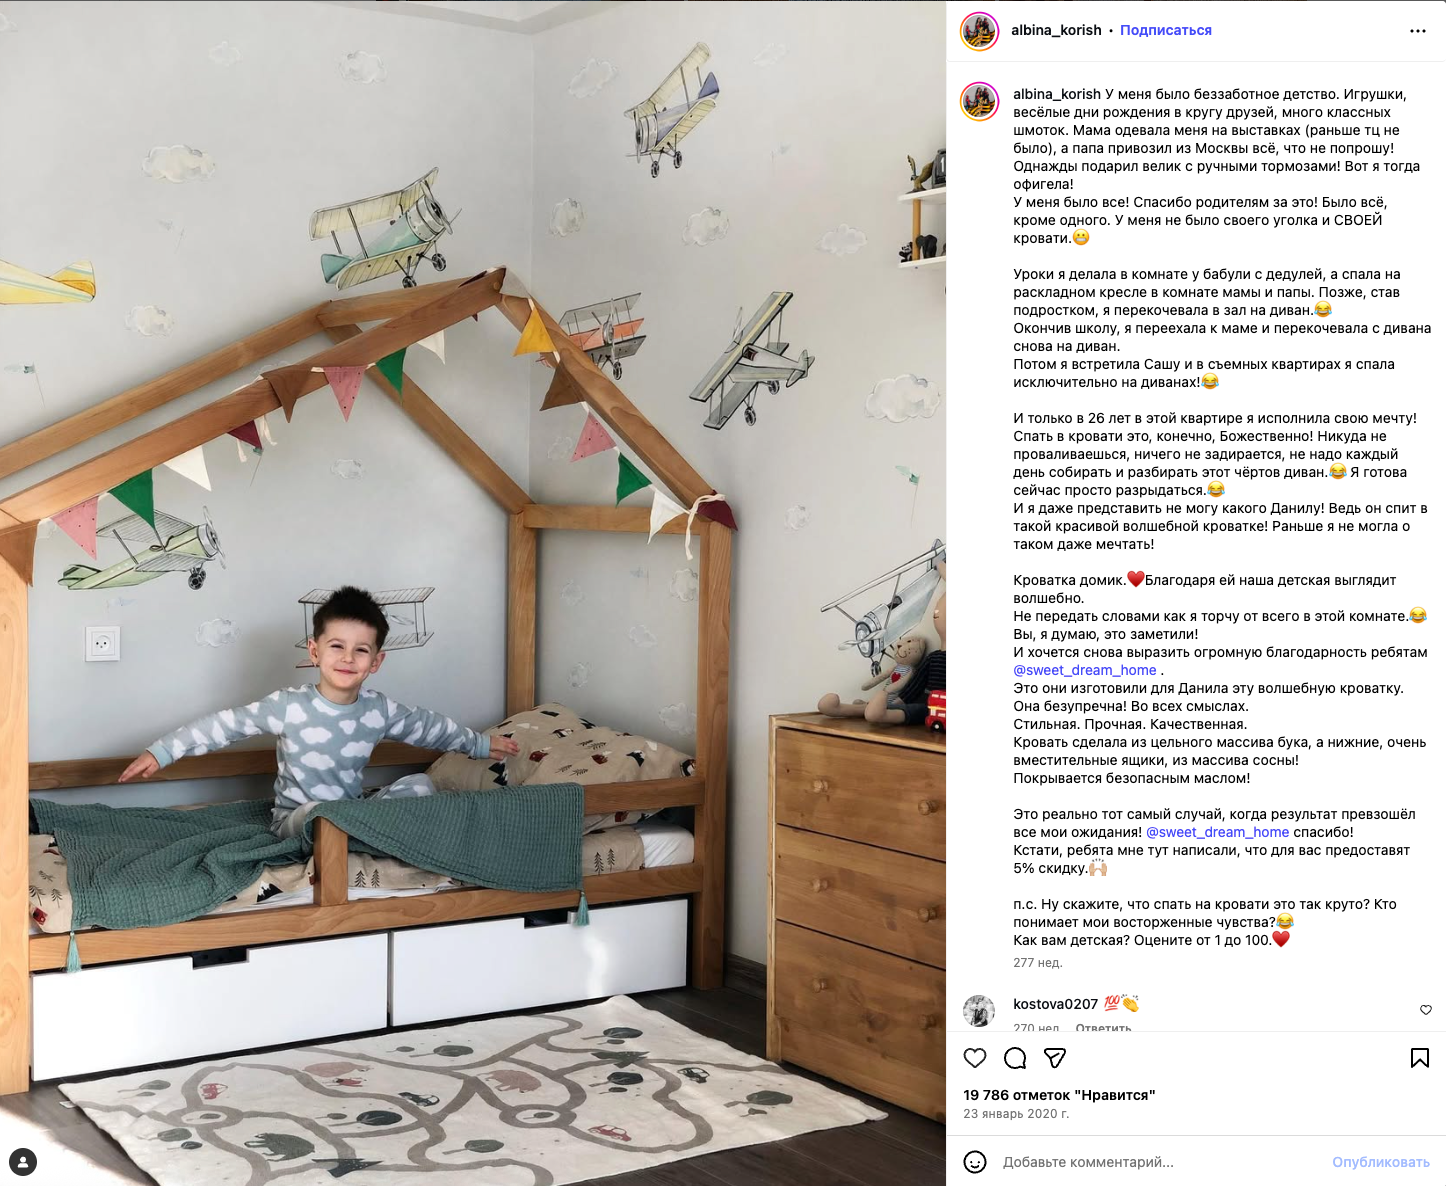Open albina_korish avatar in the post header
The height and width of the screenshot is (1186, 1446).
(980, 31)
